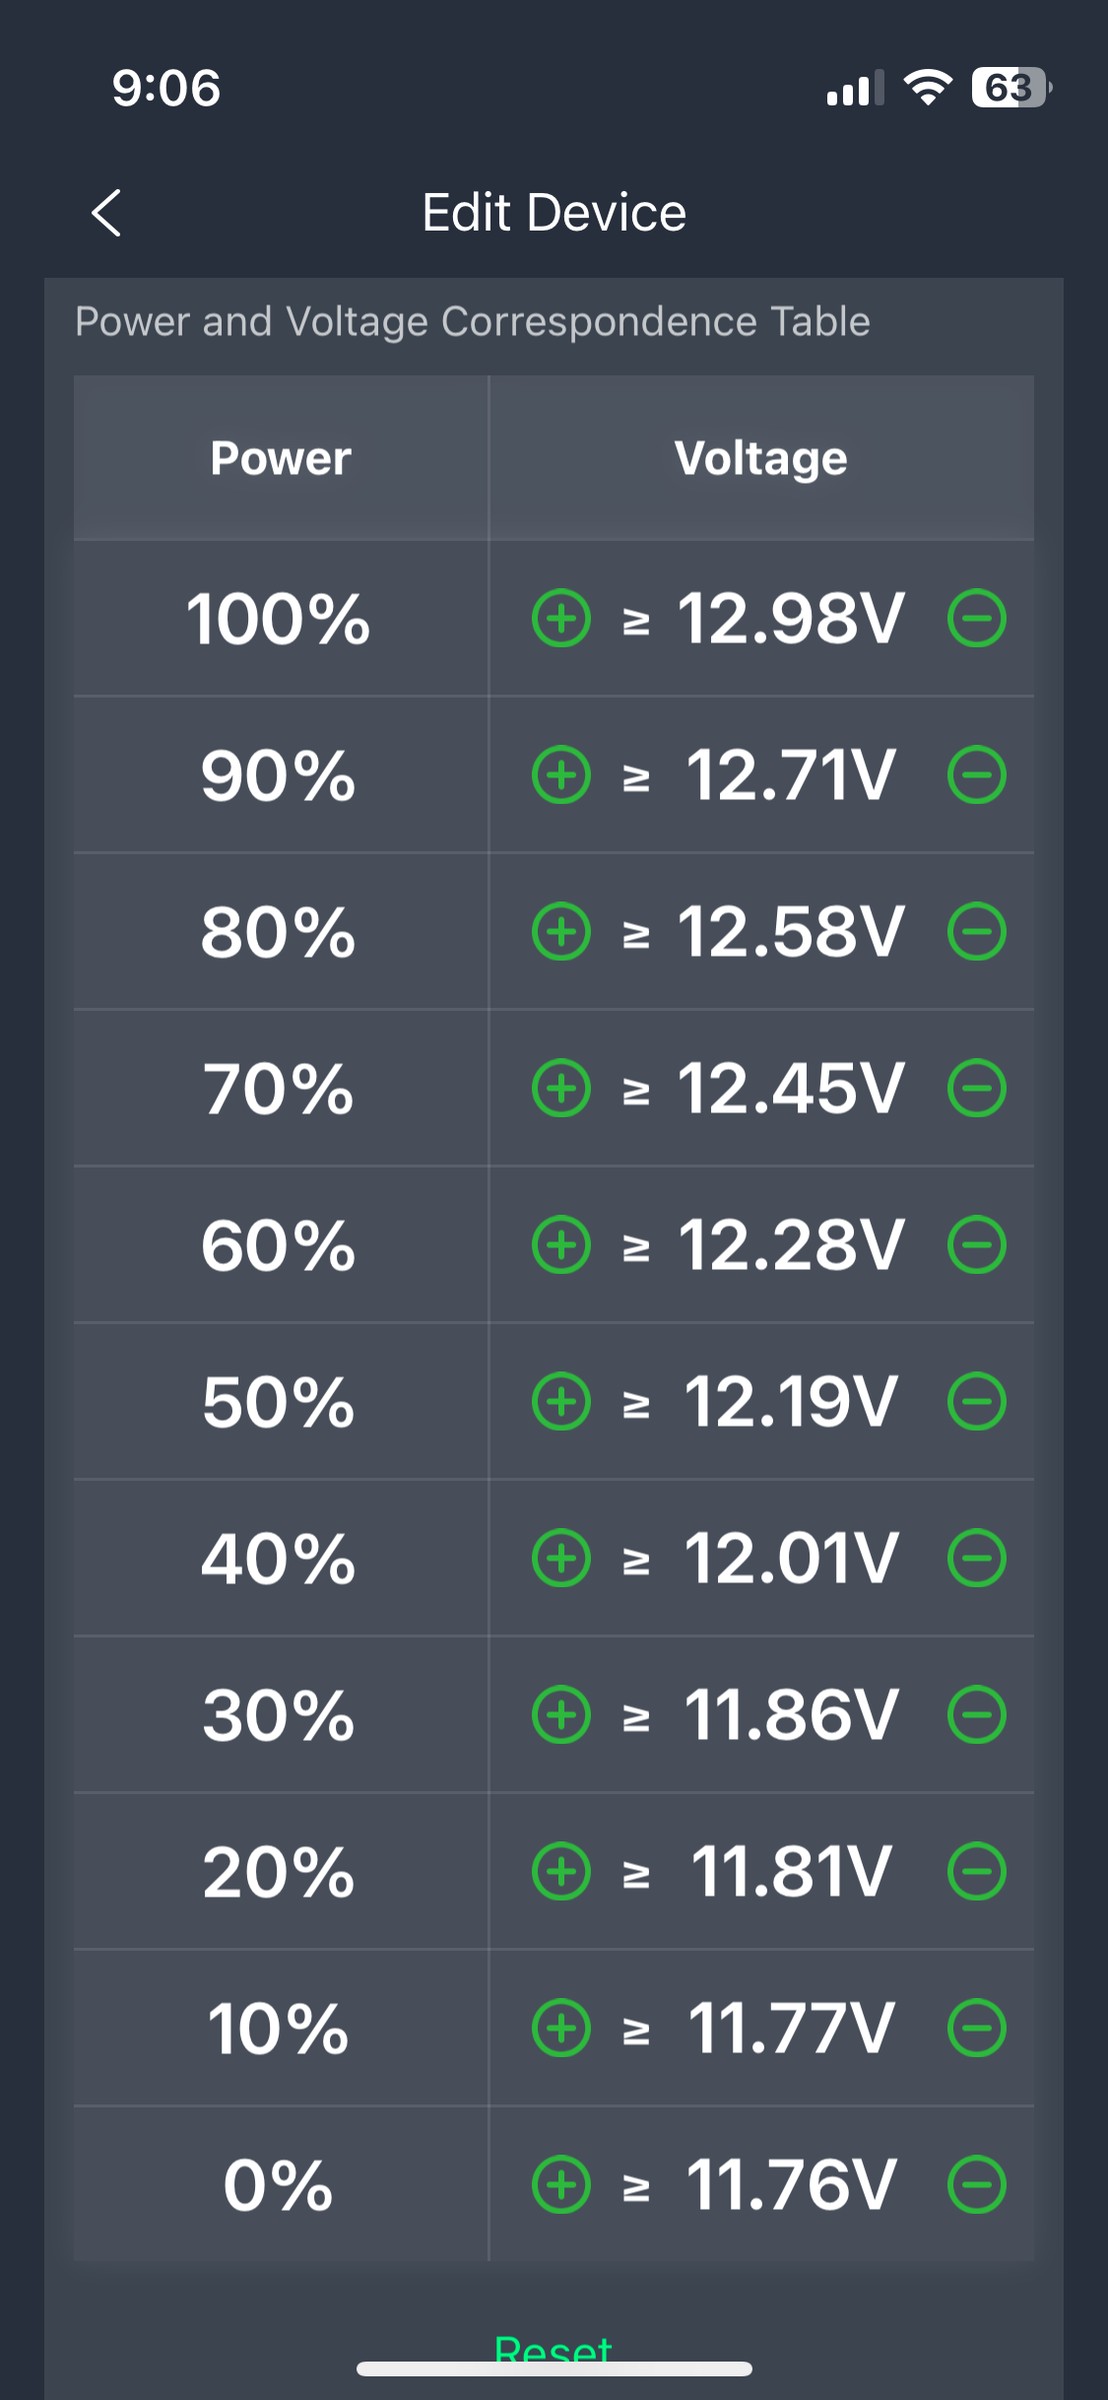Tap the 11.81V voltage value
Viewport: 1108px width, 2400px height.
[791, 1871]
